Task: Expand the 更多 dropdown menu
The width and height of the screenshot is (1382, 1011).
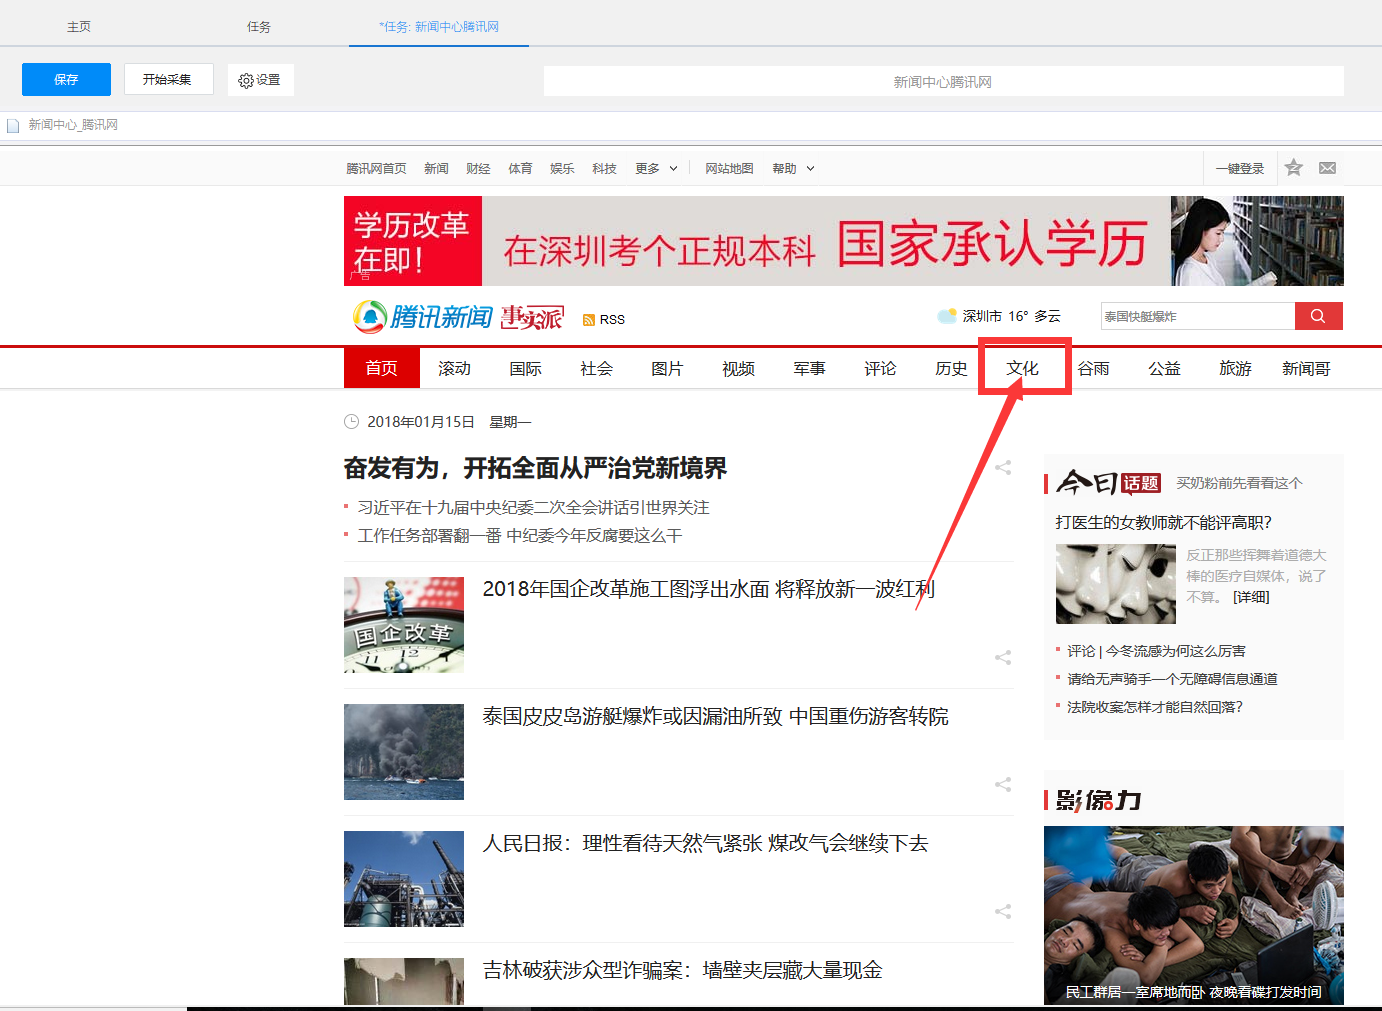Action: click(655, 168)
